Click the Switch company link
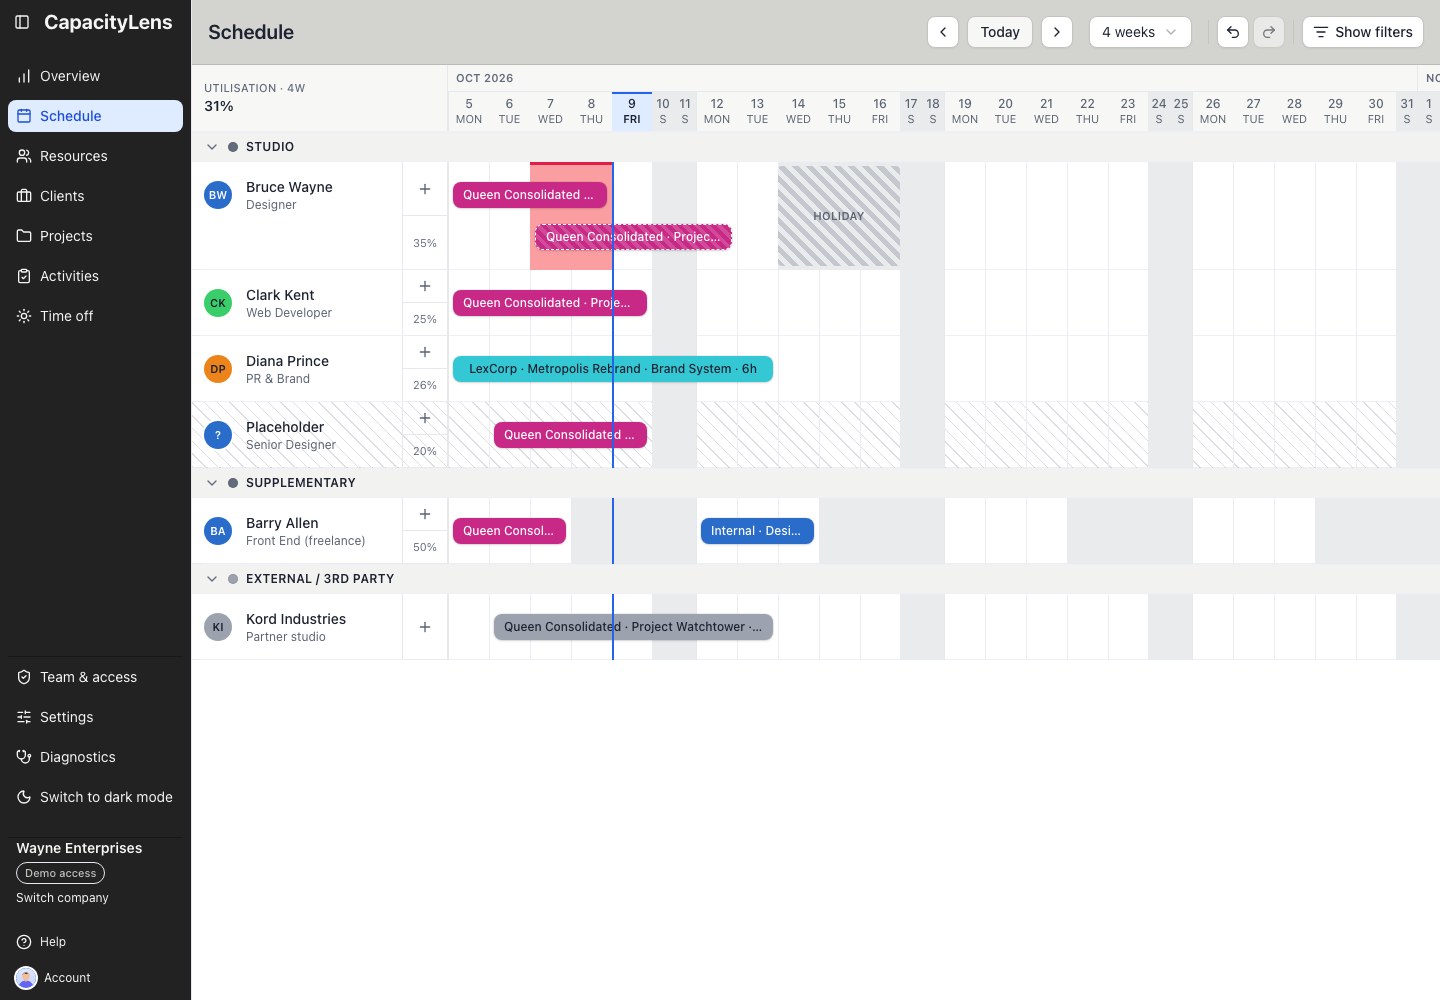Viewport: 1440px width, 1000px height. (62, 898)
